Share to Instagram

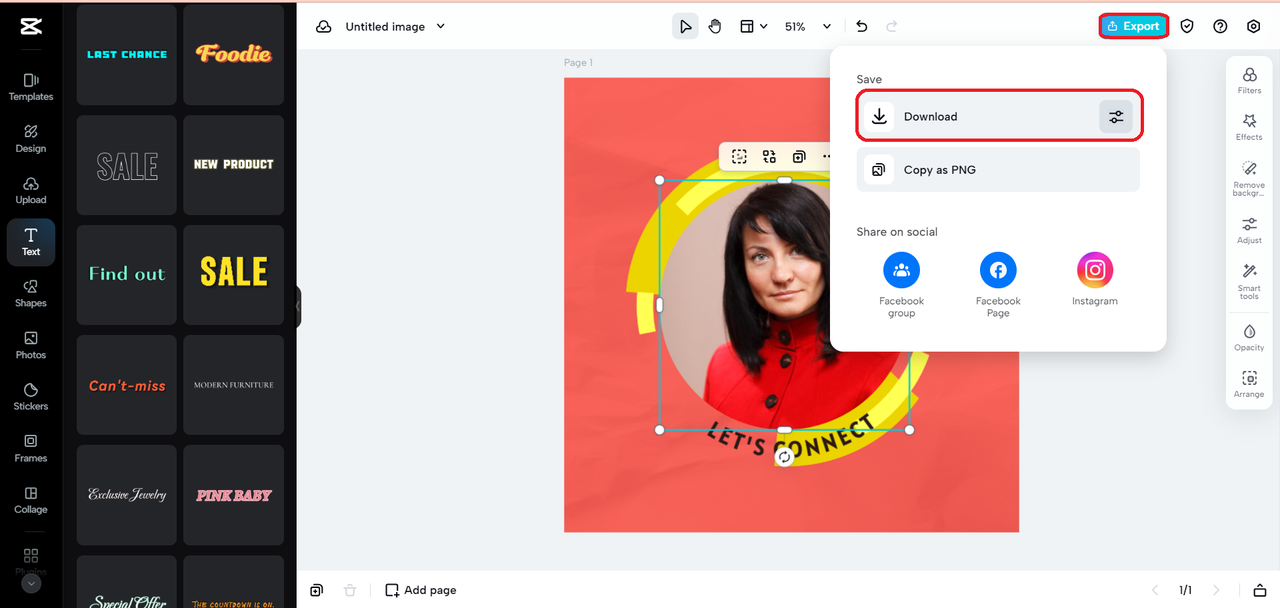1095,279
